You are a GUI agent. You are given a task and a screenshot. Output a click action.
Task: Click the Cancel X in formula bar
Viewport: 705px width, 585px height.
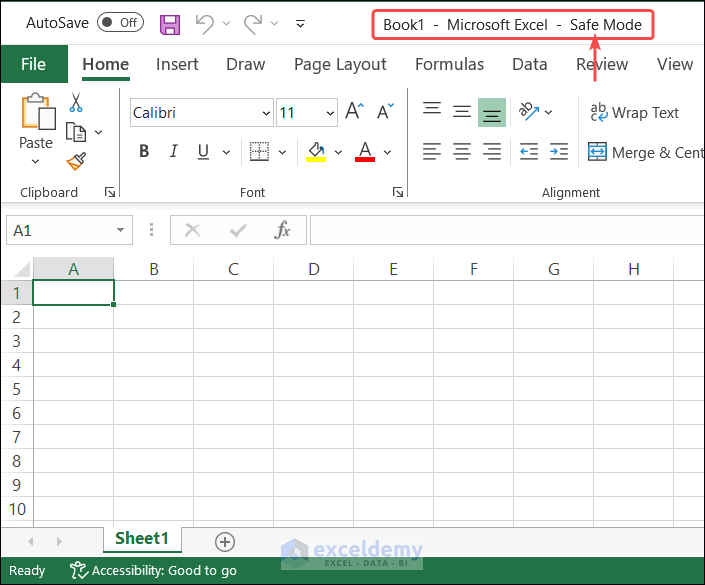(x=192, y=231)
